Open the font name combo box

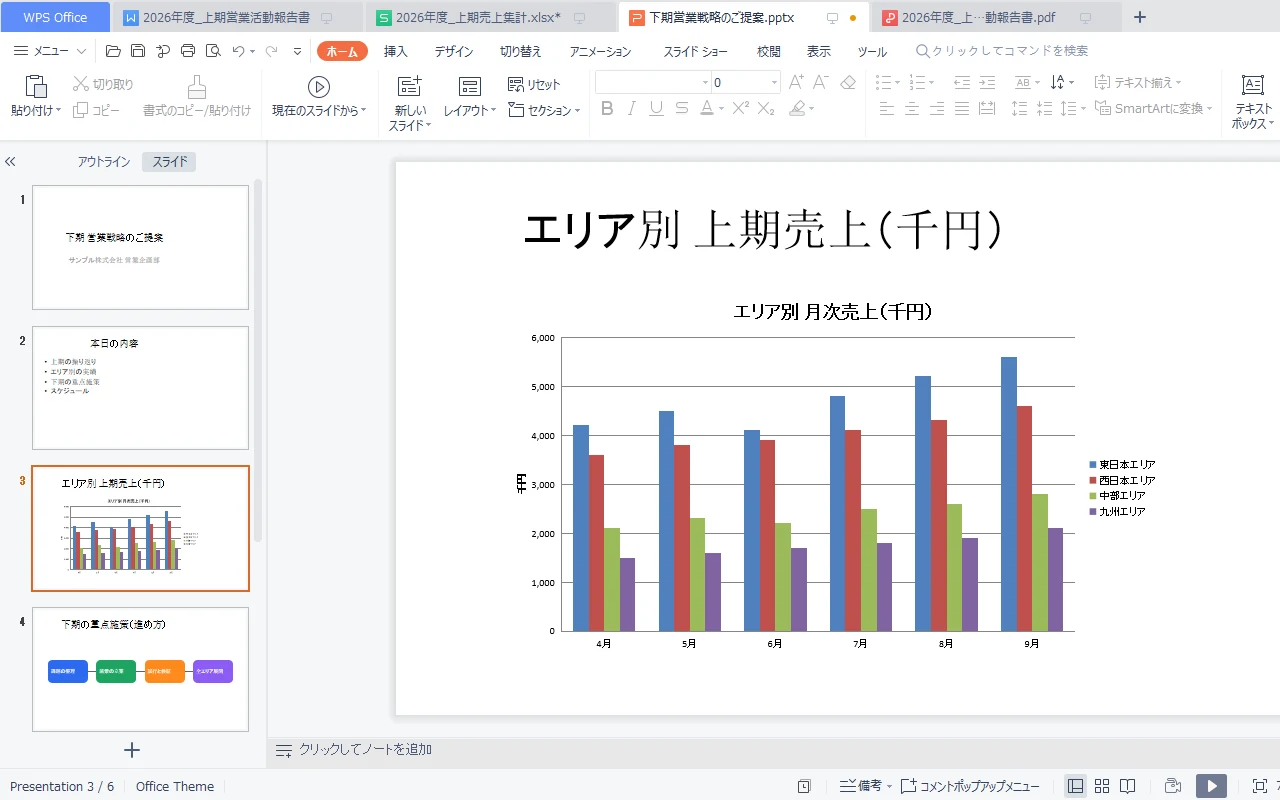[x=653, y=82]
